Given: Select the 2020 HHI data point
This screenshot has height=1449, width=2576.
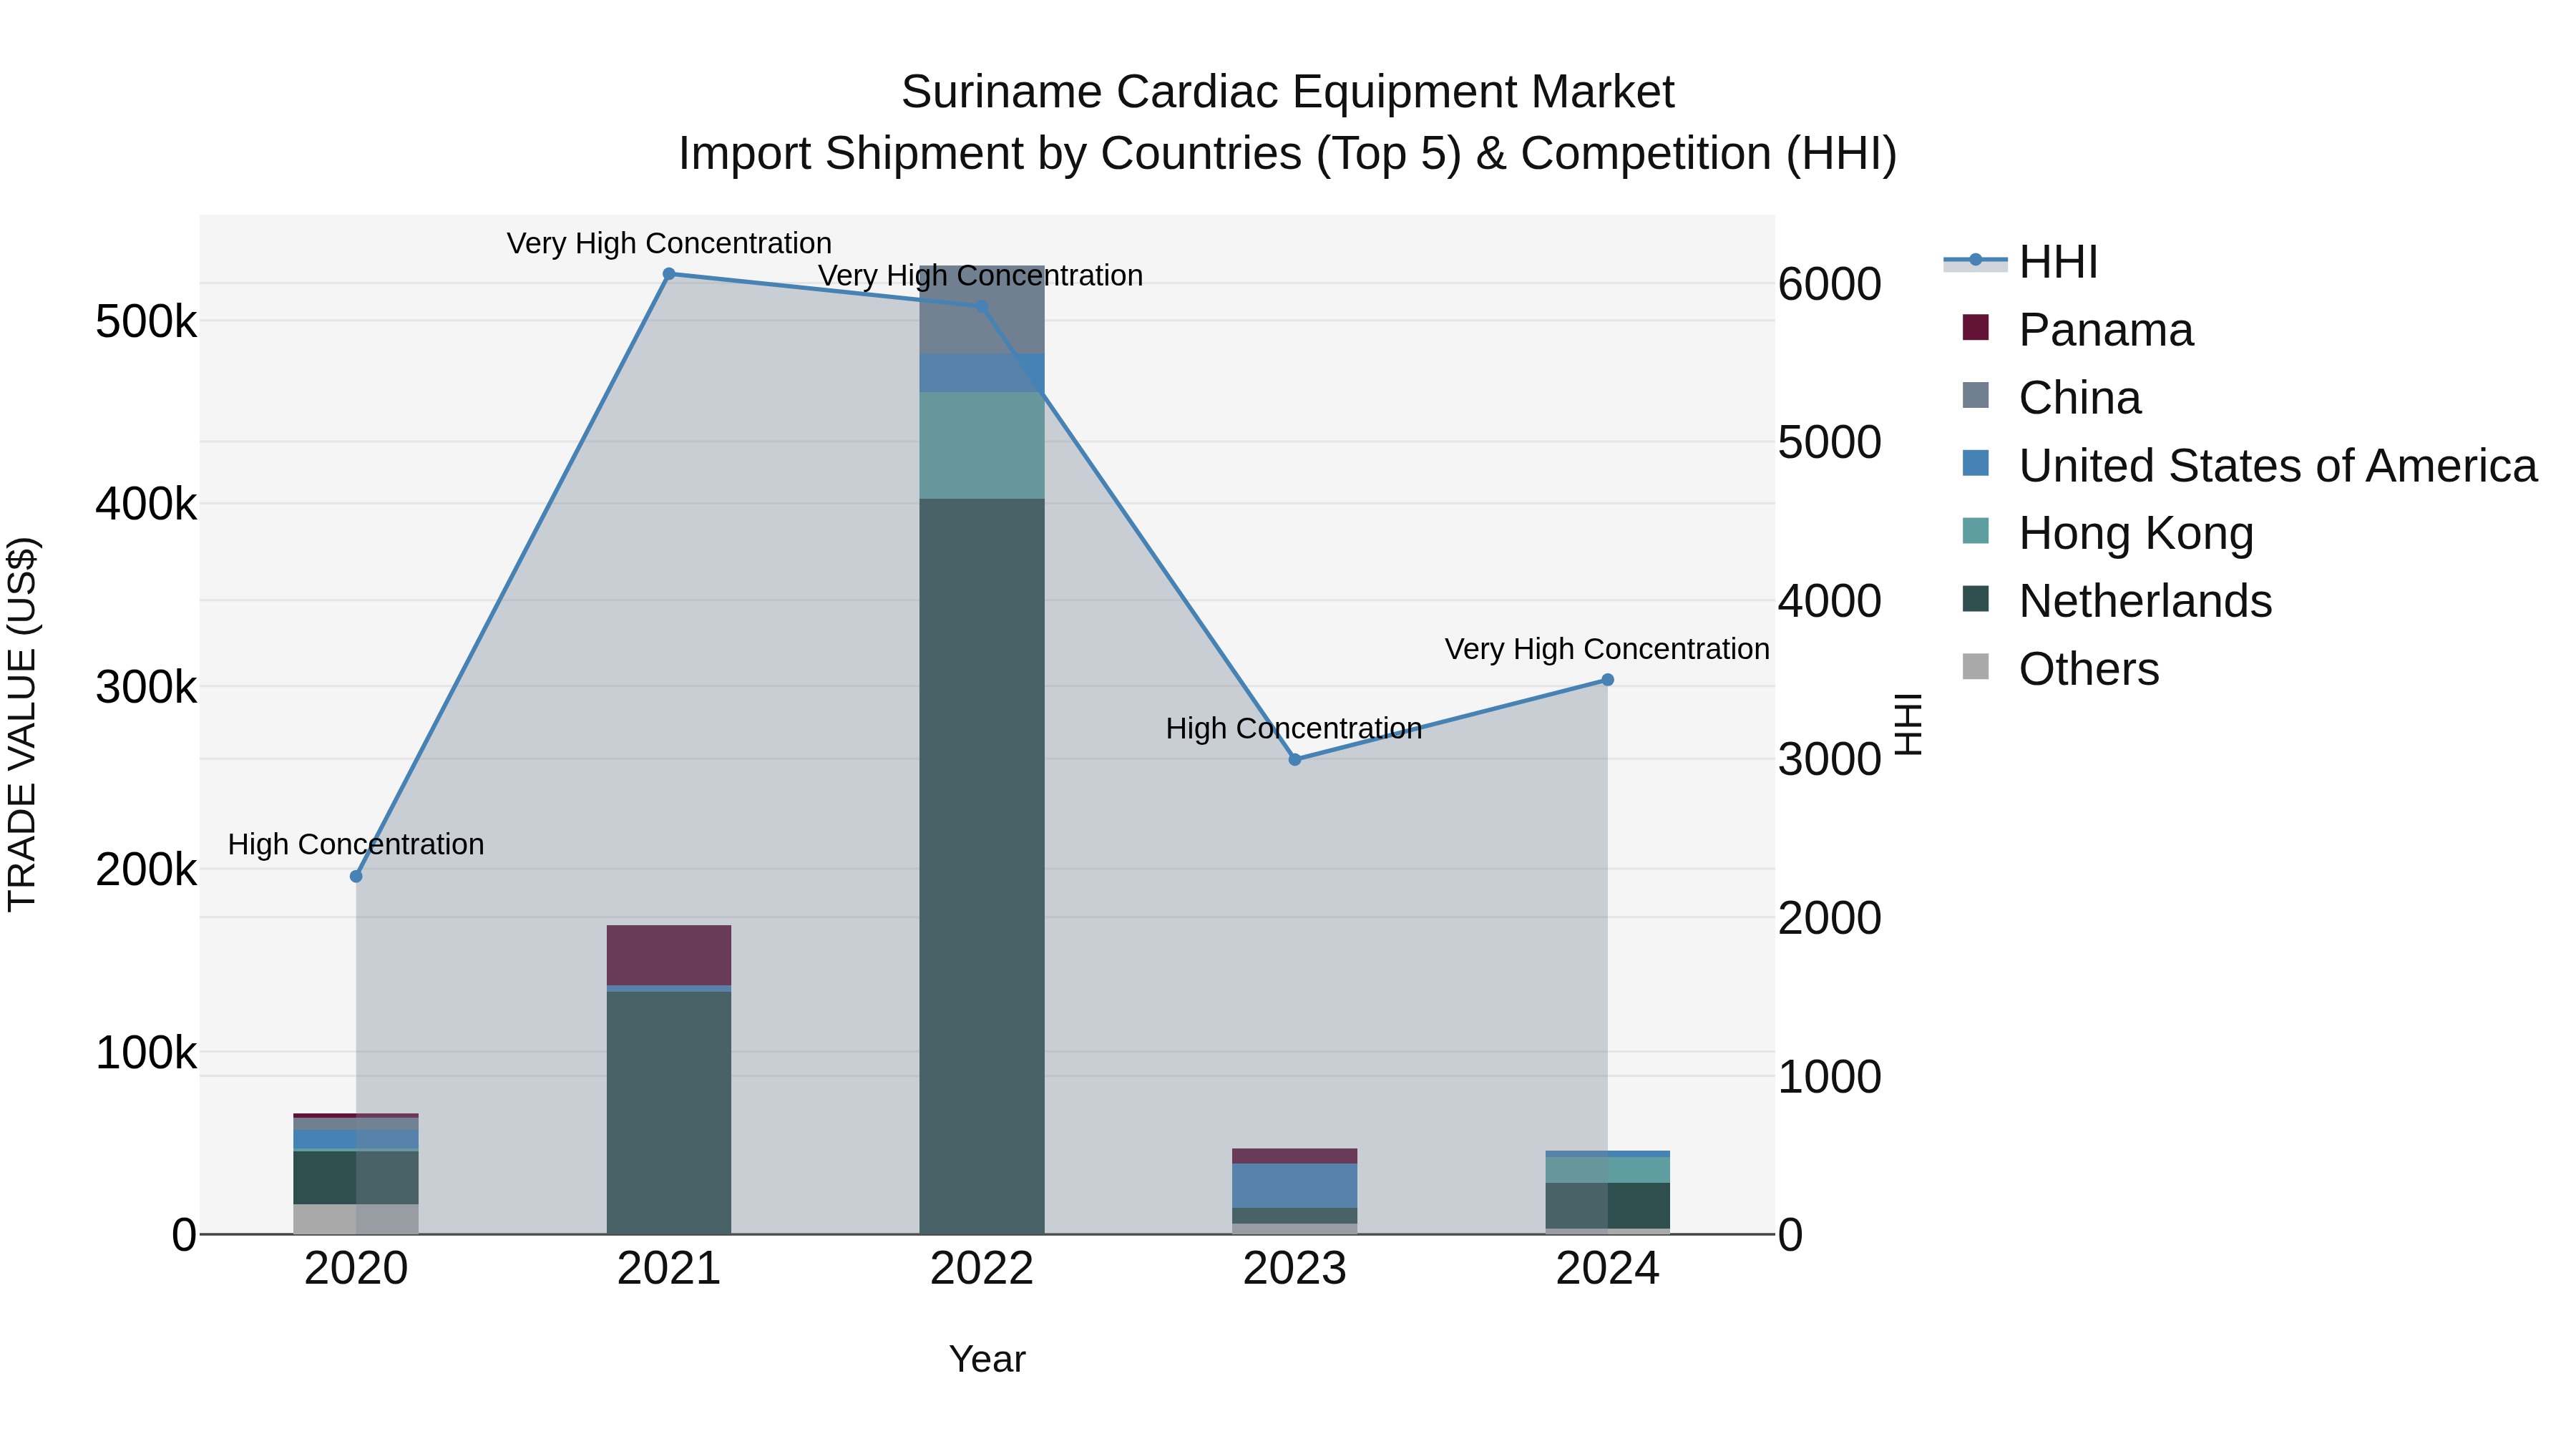Looking at the screenshot, I should 356,876.
